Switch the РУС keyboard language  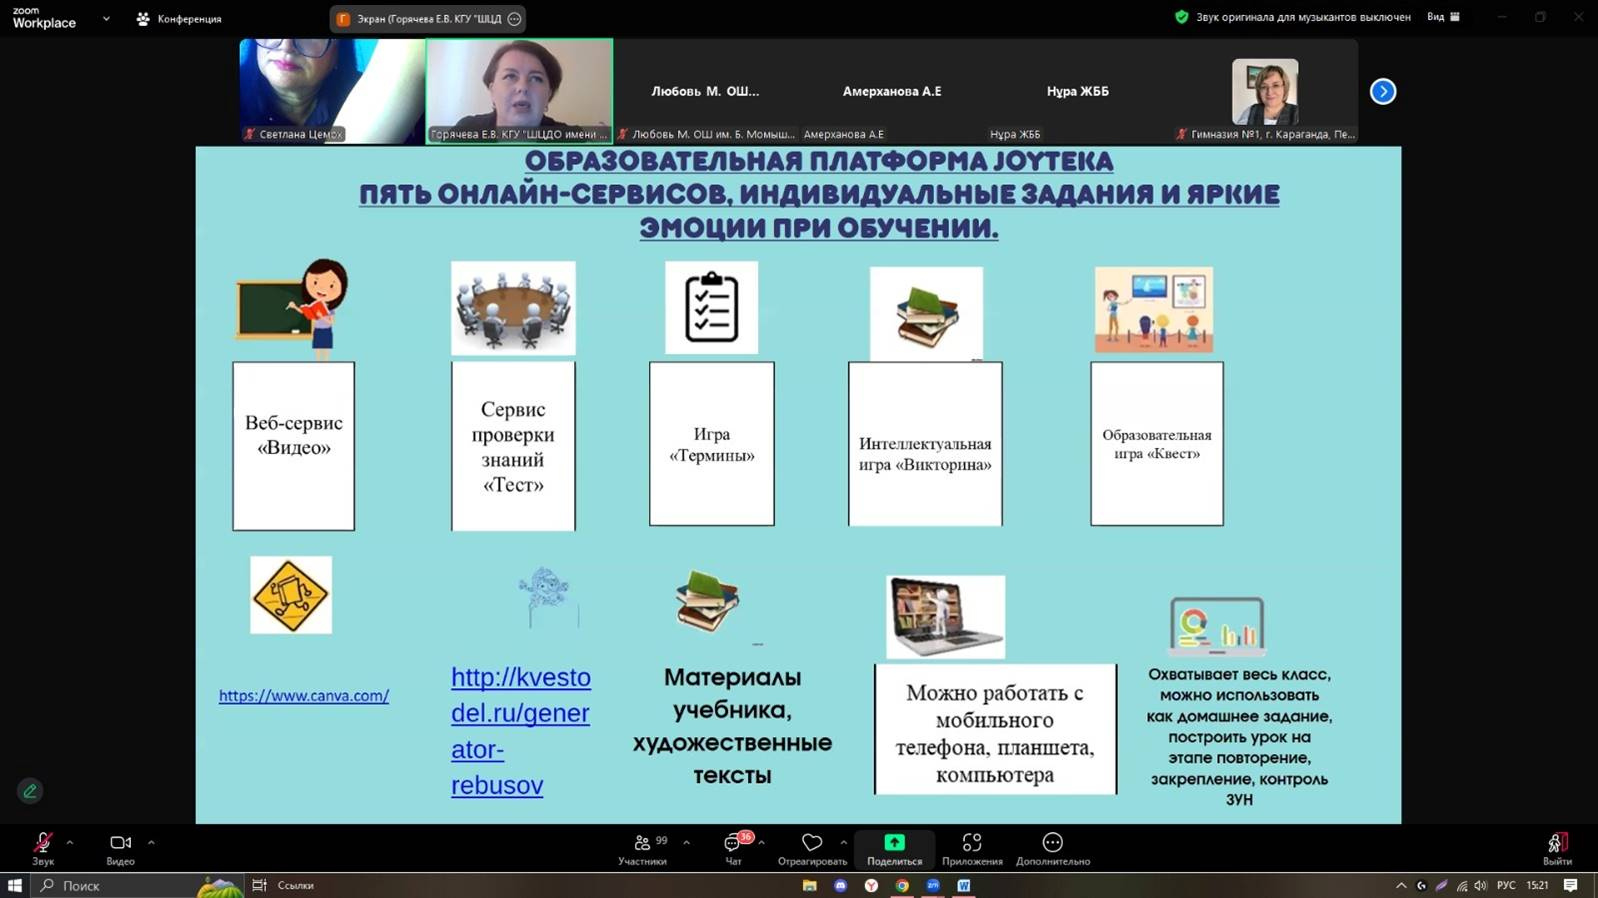click(x=1506, y=885)
